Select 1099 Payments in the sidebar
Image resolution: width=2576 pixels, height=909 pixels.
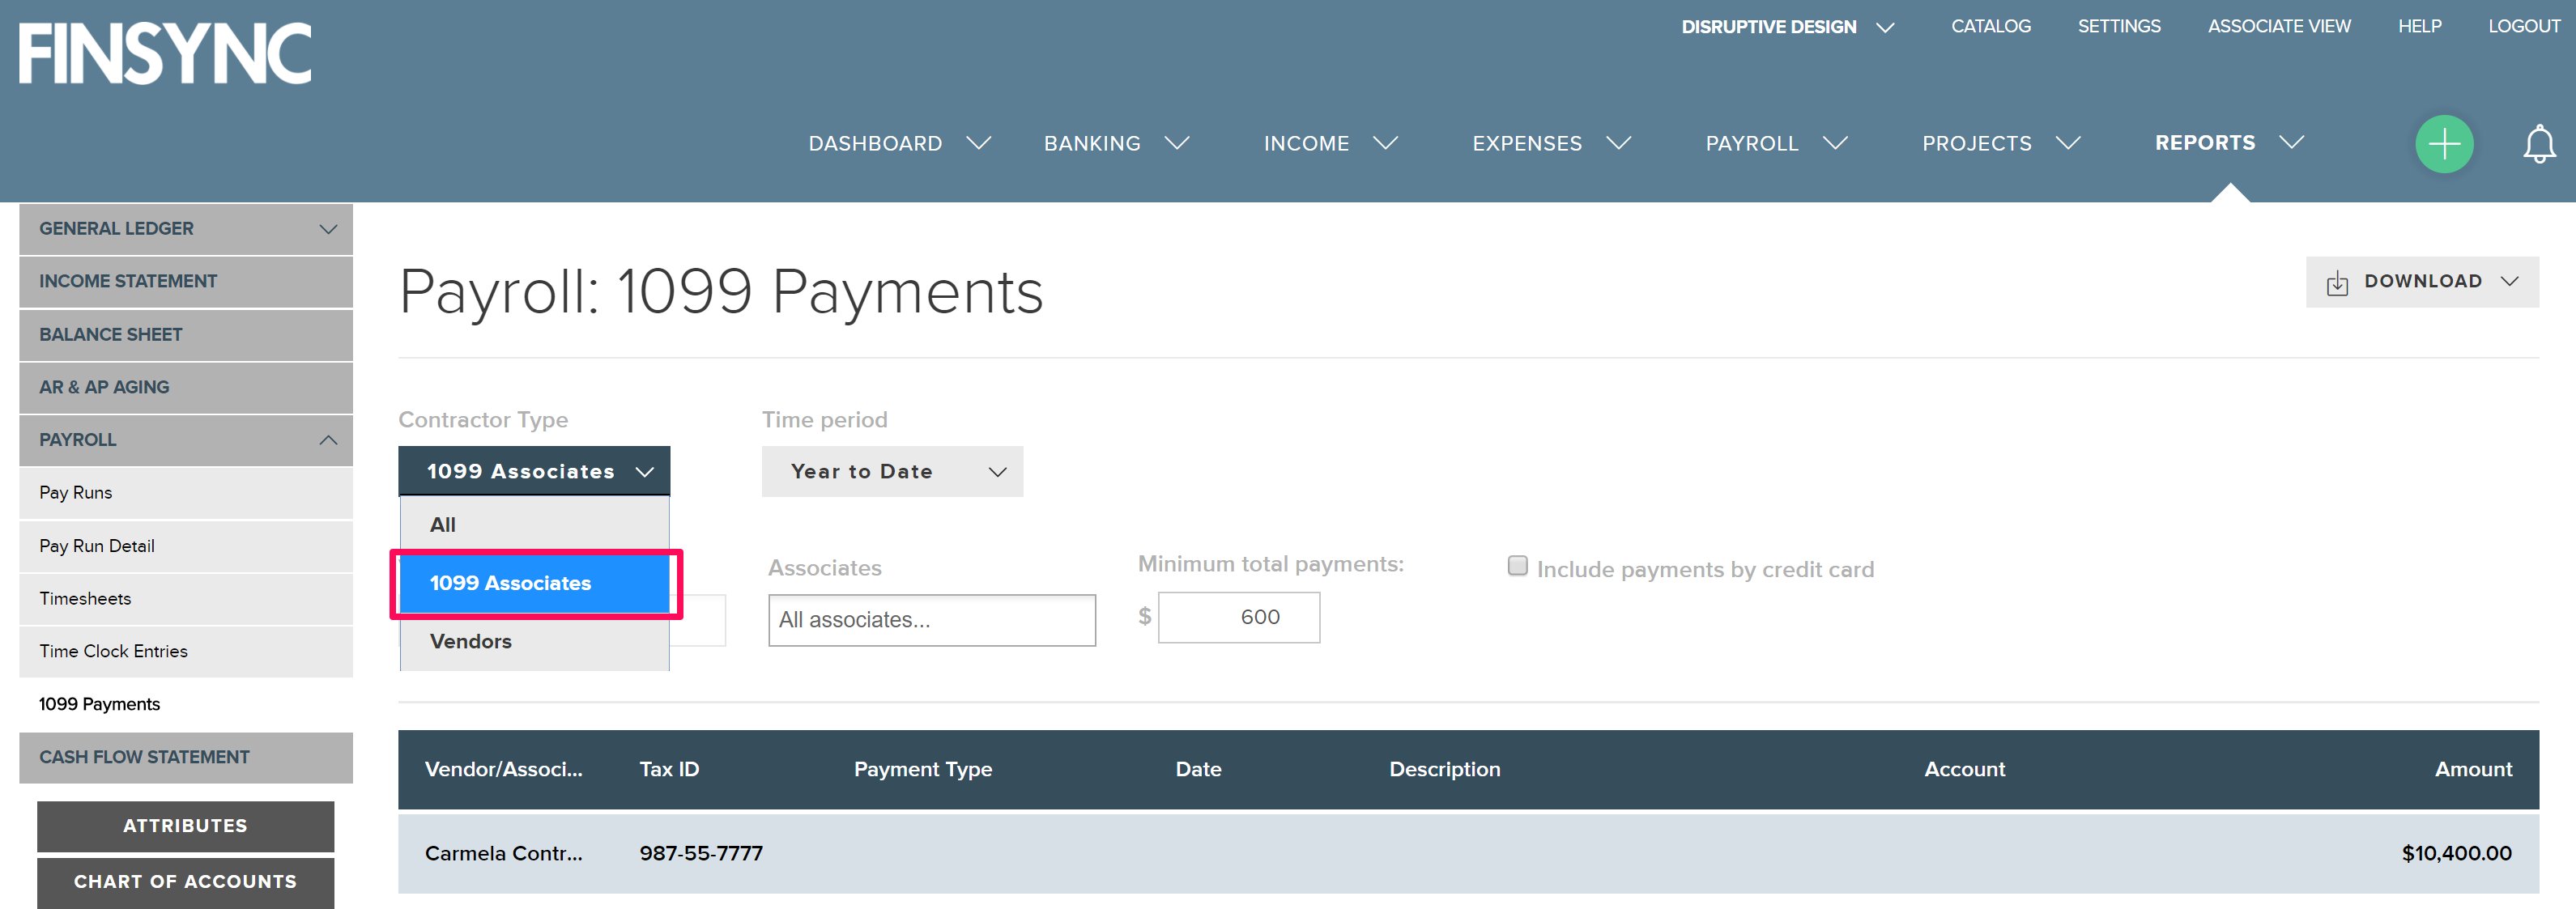tap(186, 704)
